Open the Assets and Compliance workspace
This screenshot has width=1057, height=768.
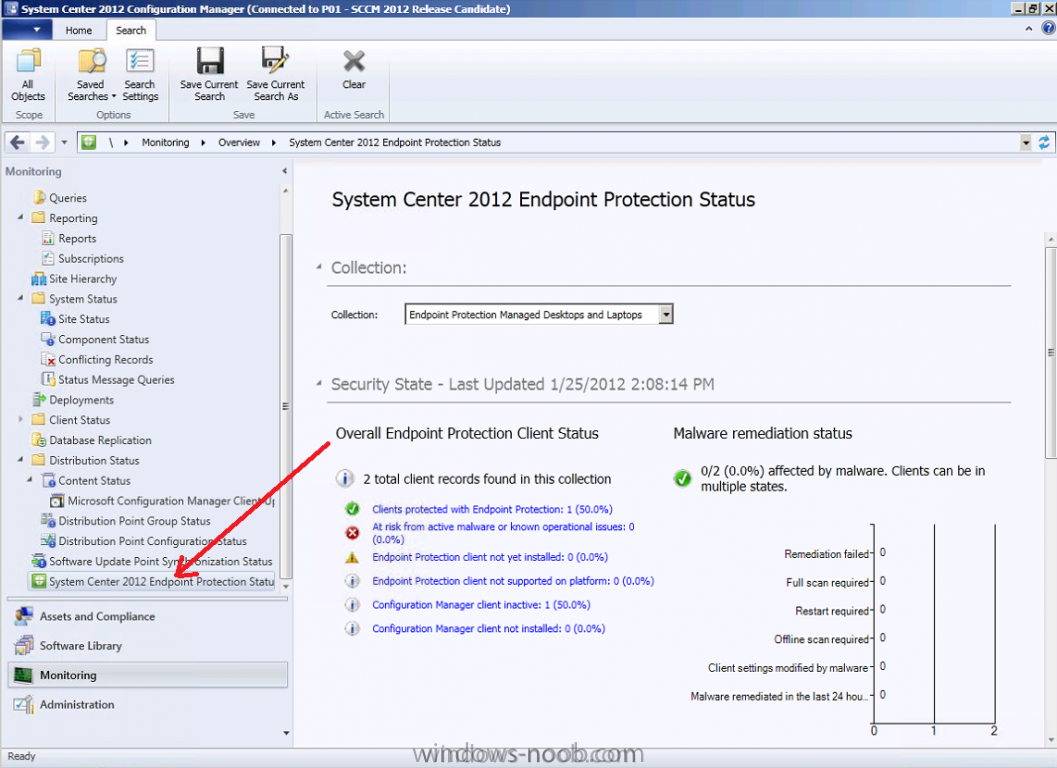coord(147,616)
